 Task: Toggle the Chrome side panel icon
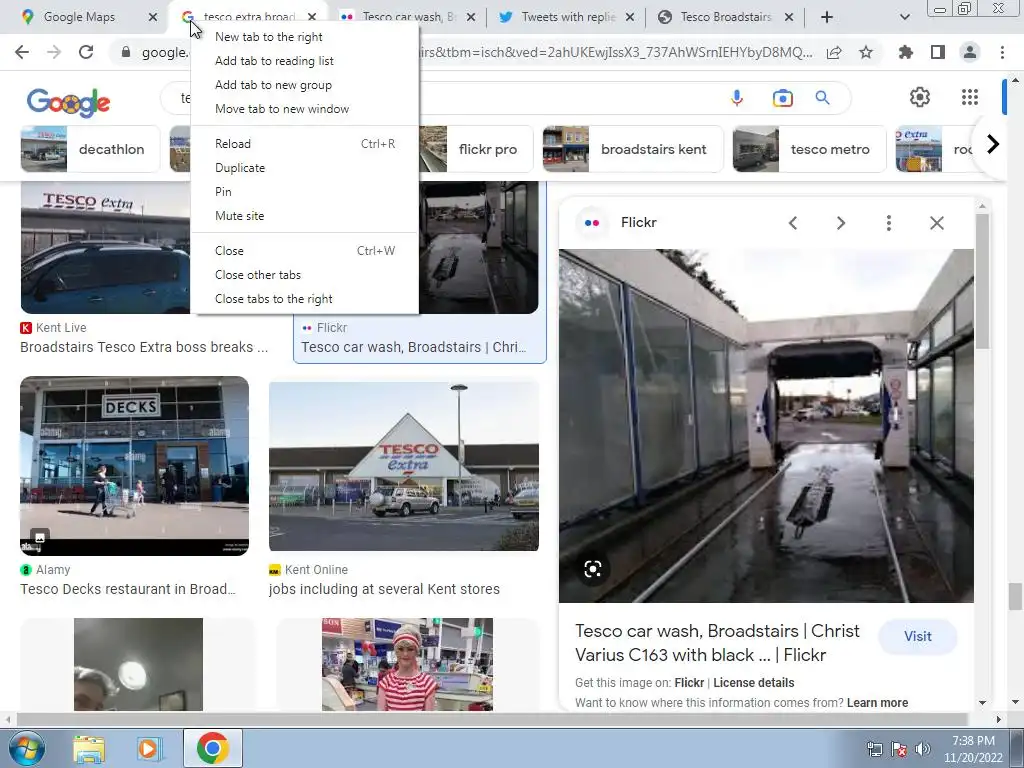(938, 52)
